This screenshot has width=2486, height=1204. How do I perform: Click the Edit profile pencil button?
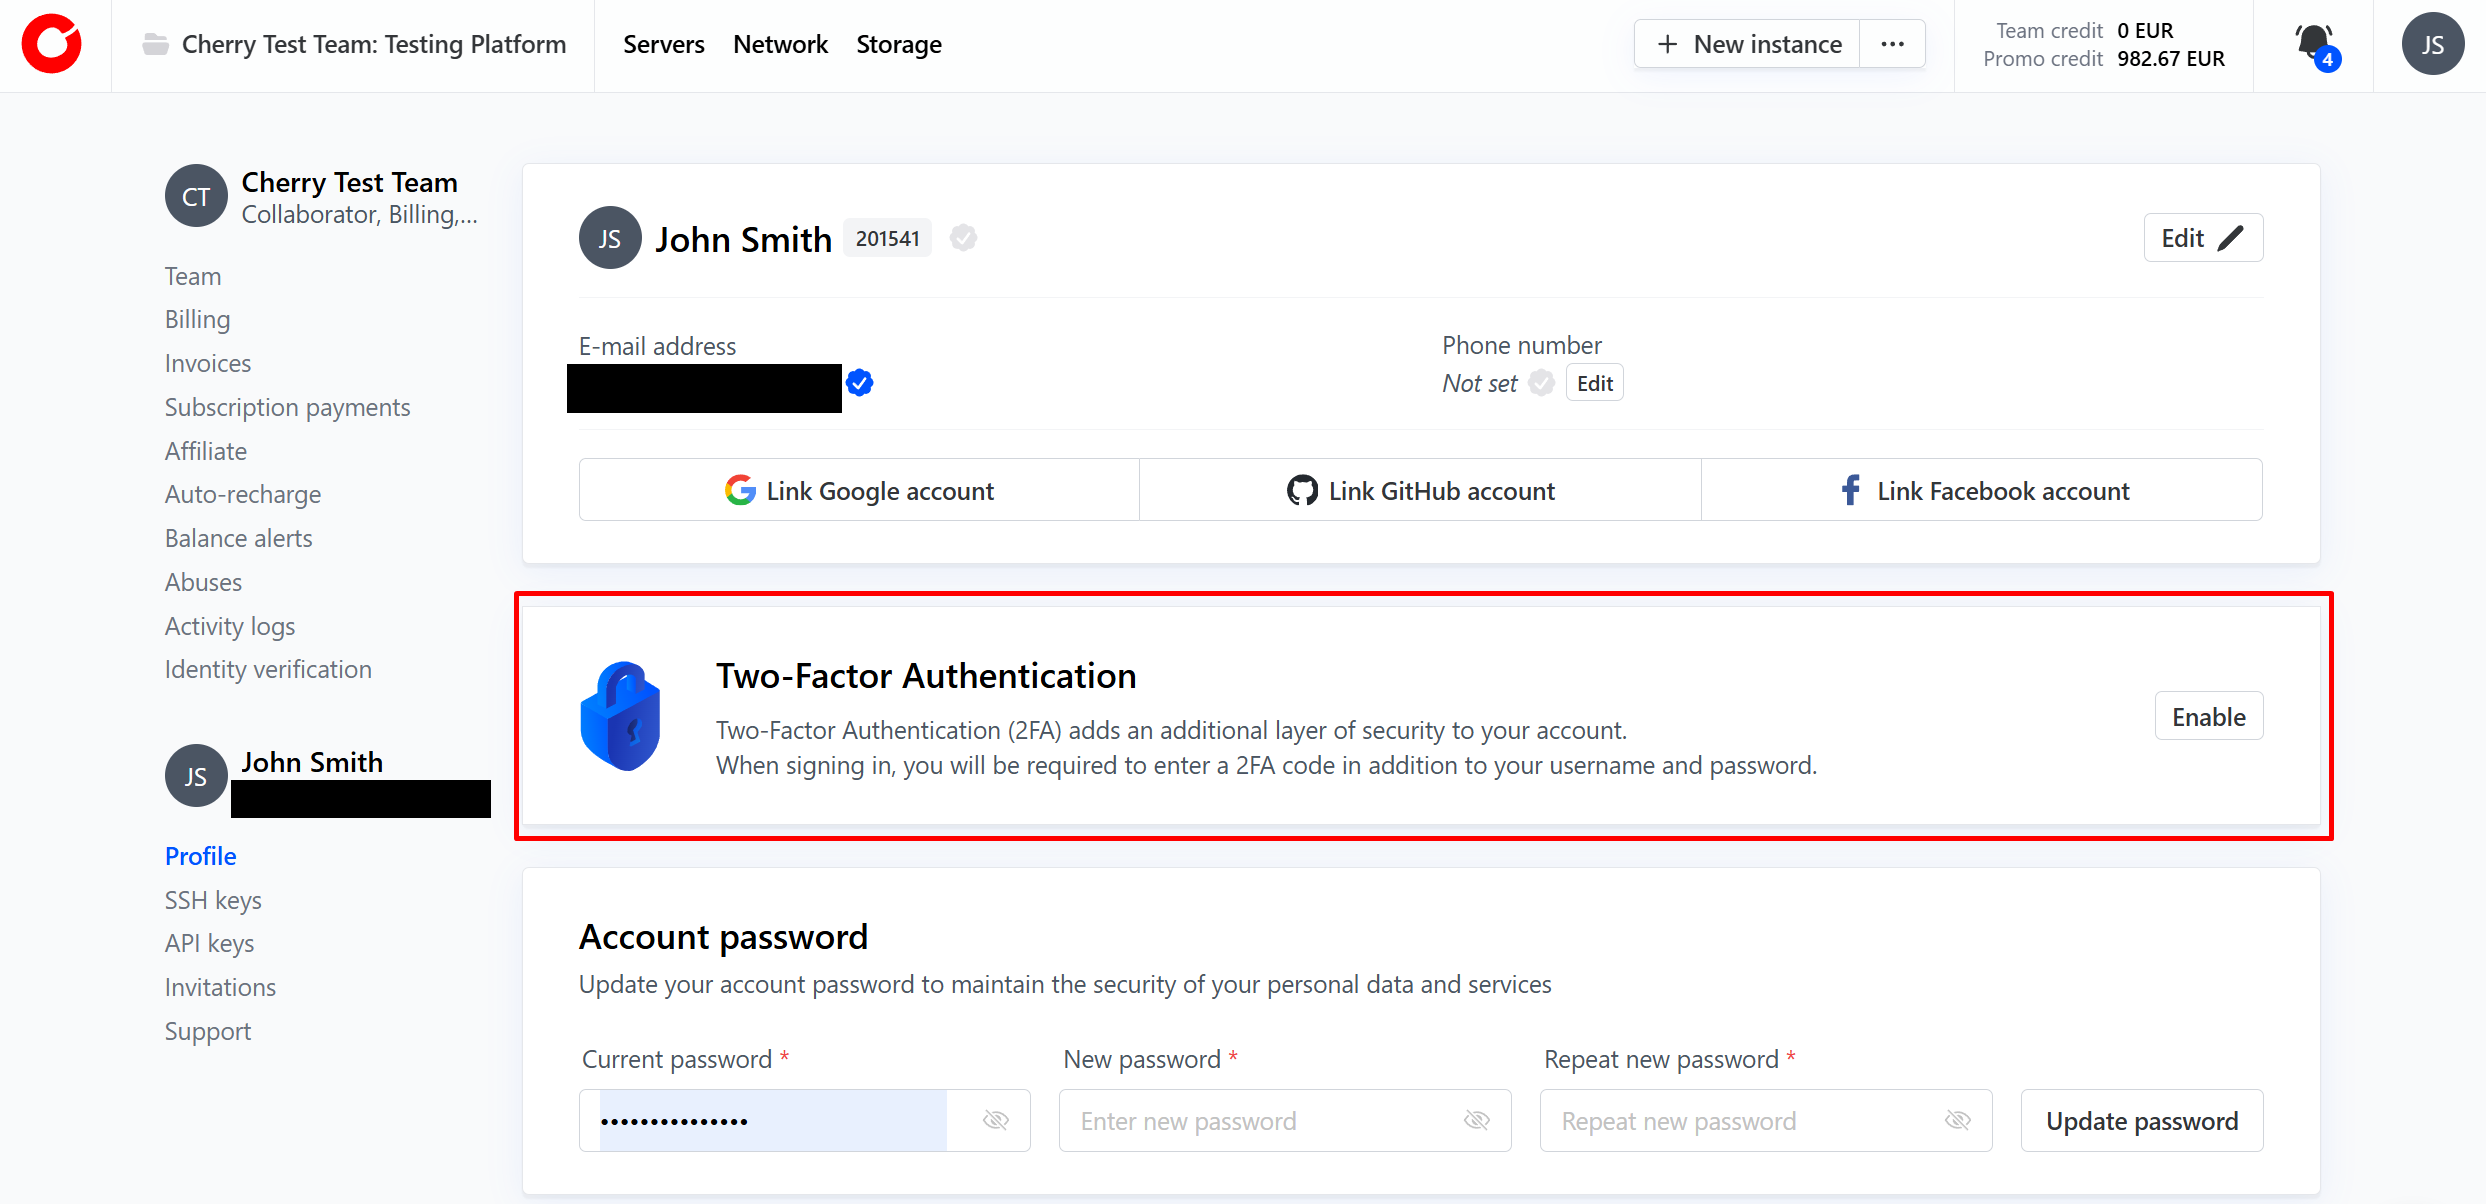click(x=2202, y=238)
